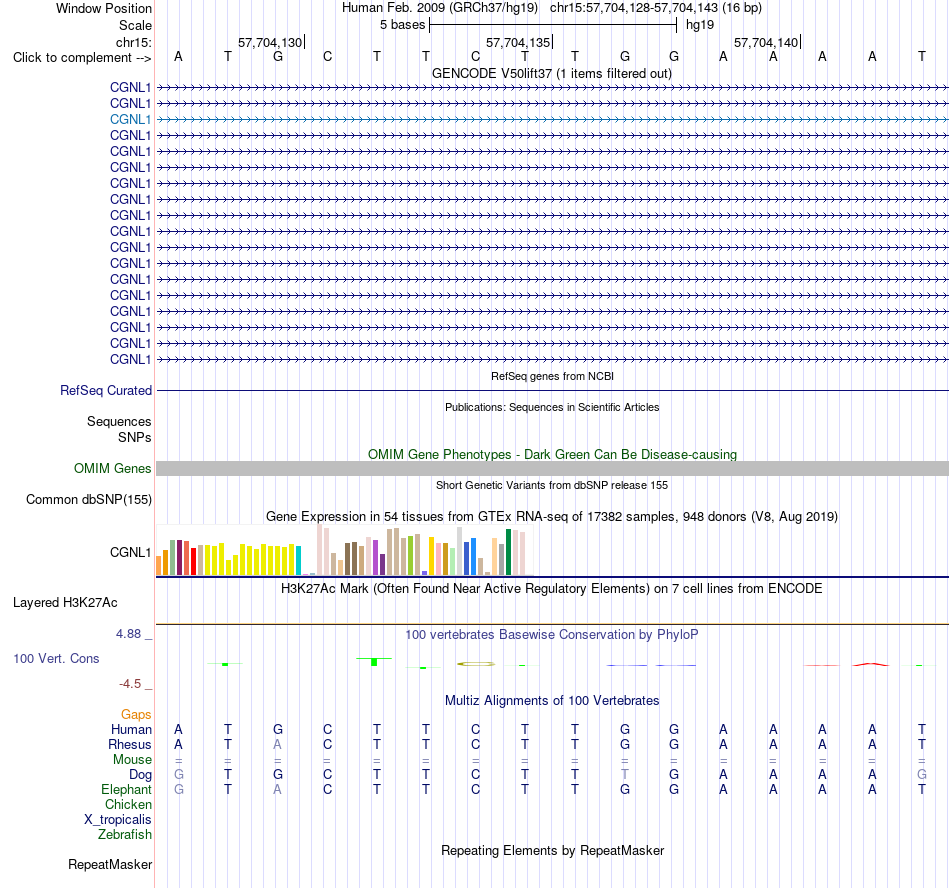Viewport: 950px width, 888px height.
Task: Click the gray OMIM Genes item bar
Action: [552, 468]
